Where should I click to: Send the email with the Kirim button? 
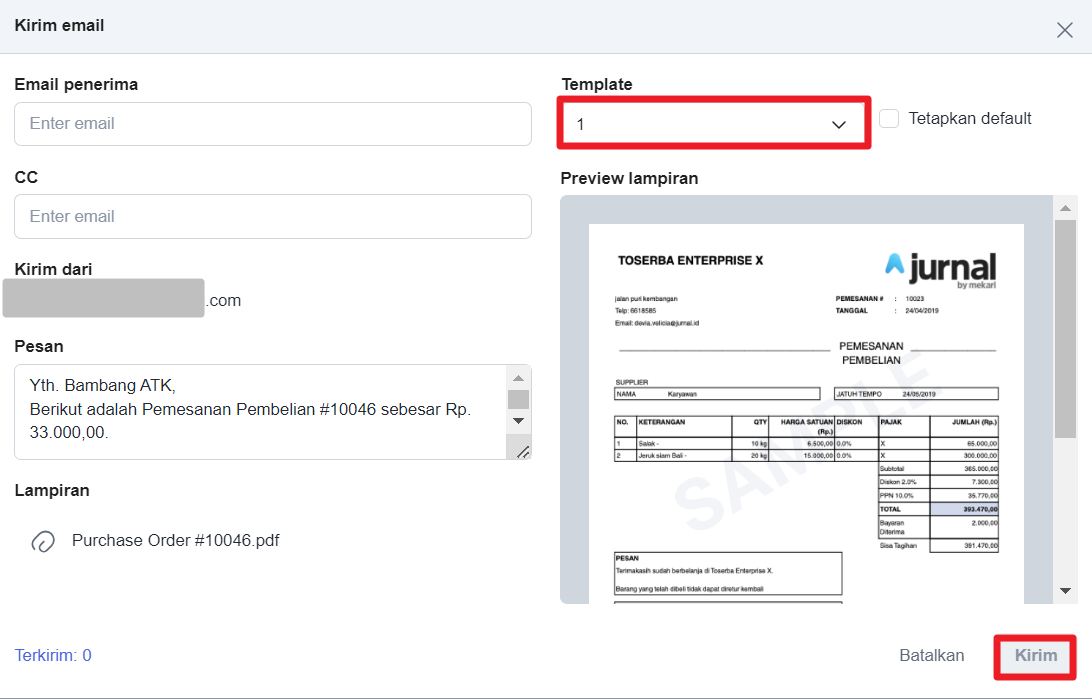(x=1035, y=656)
